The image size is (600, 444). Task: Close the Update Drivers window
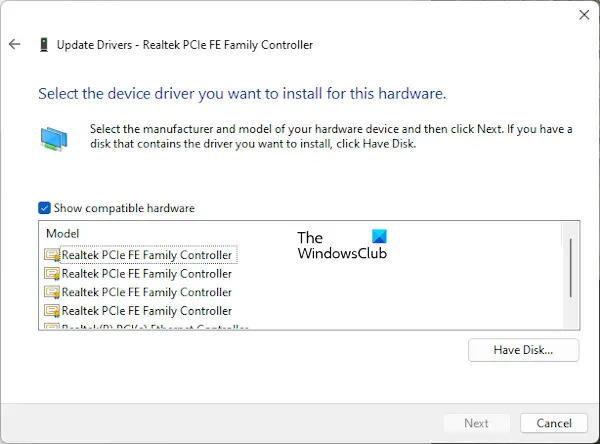[x=584, y=15]
